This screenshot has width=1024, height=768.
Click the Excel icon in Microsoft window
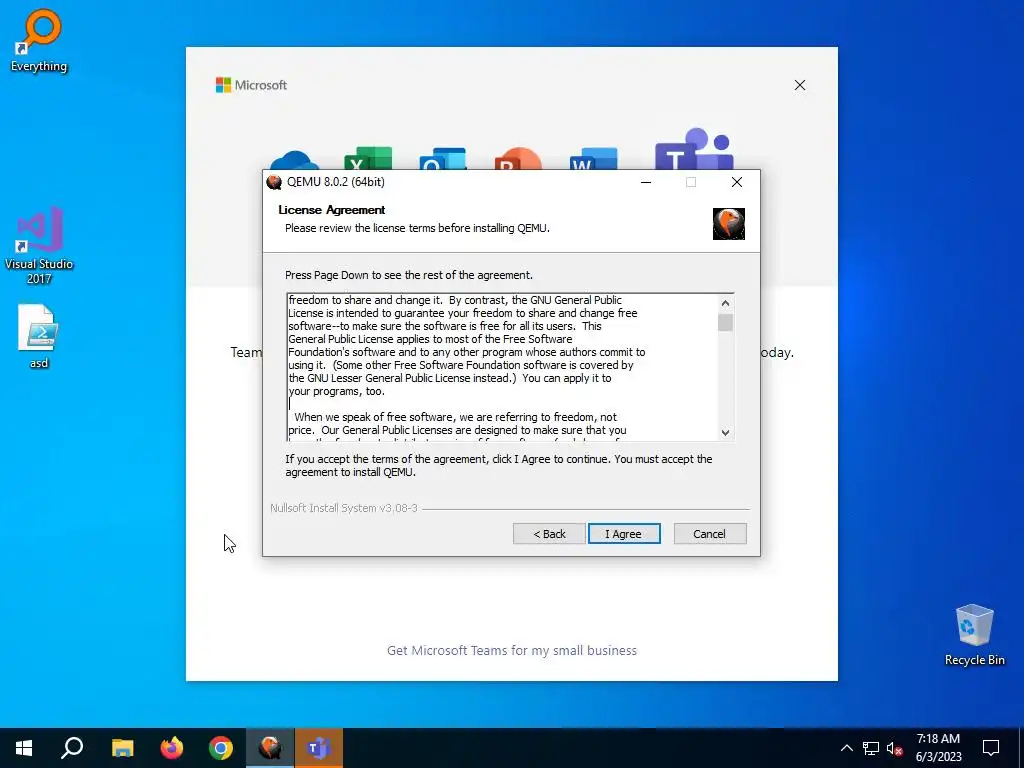point(368,159)
